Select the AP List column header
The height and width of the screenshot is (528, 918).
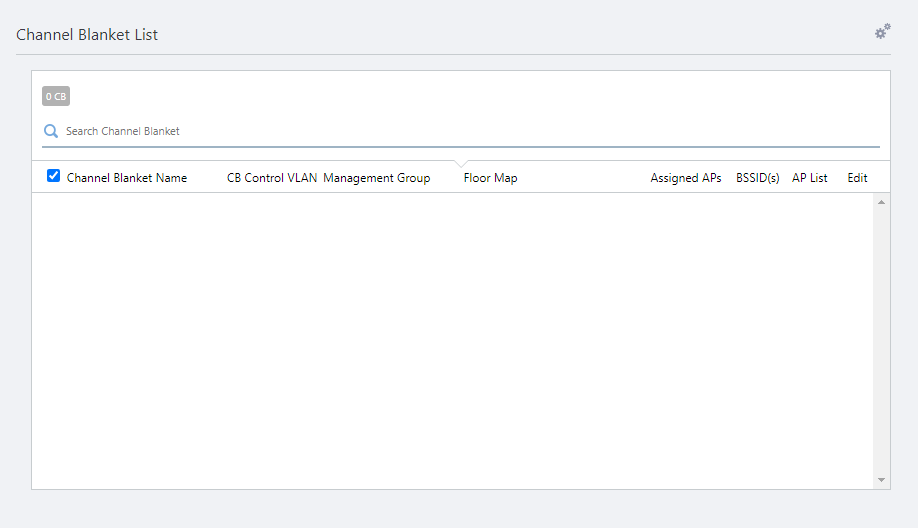[810, 178]
